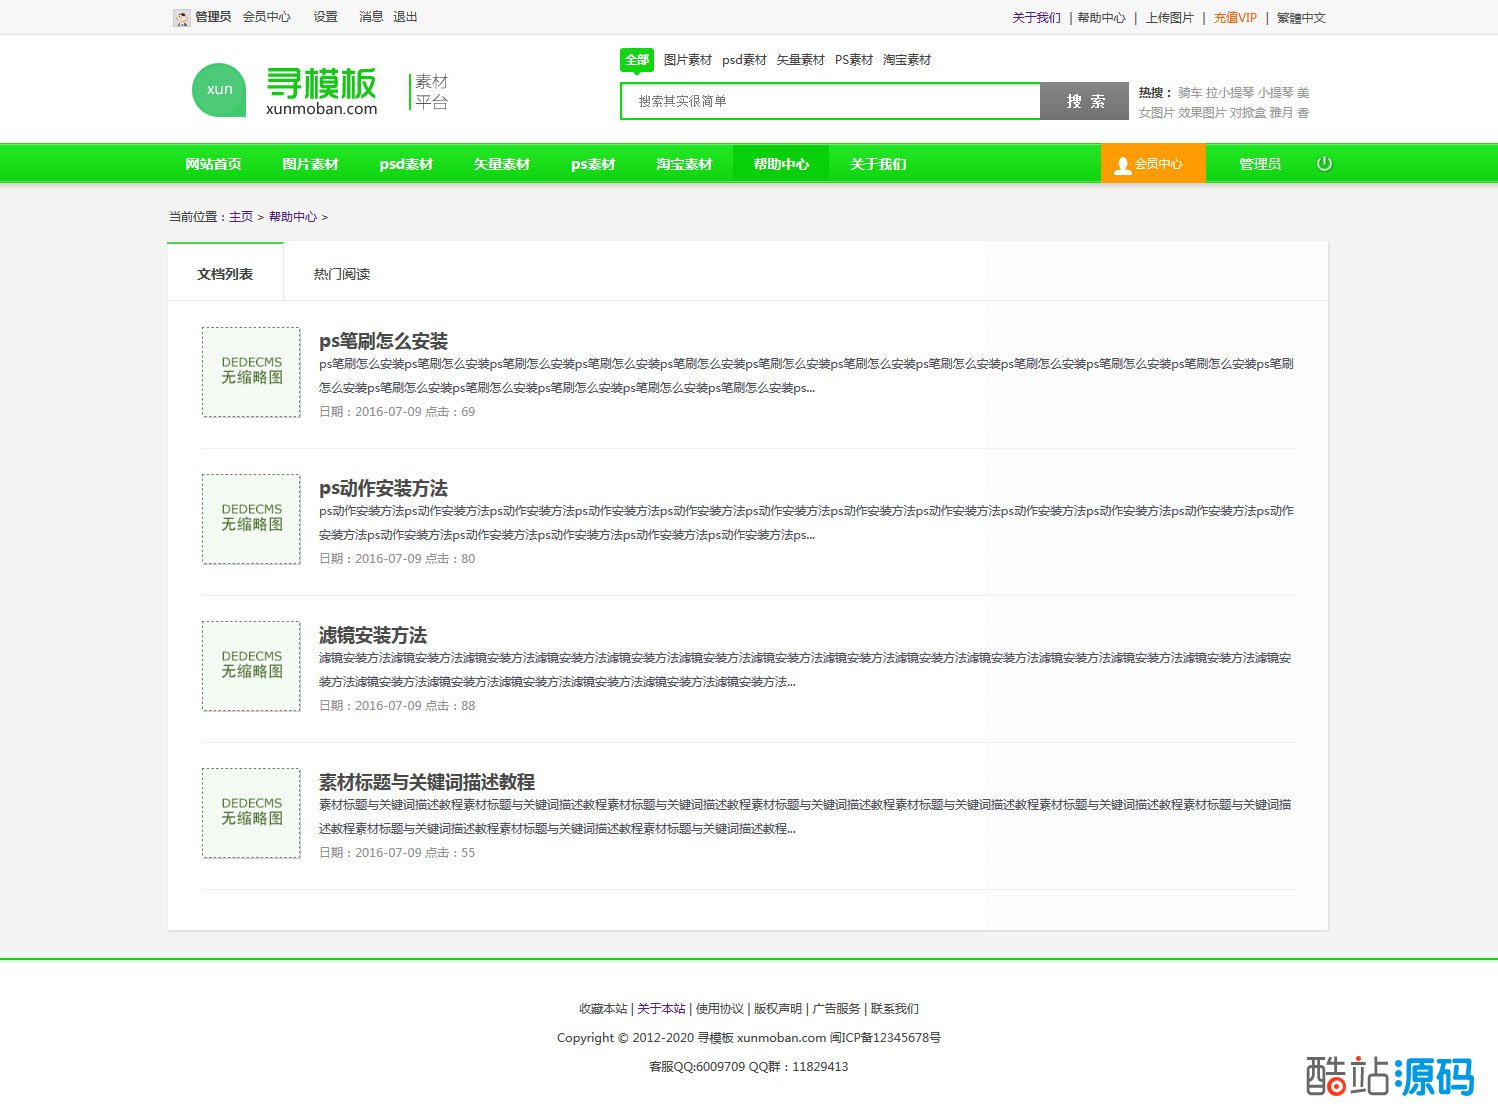This screenshot has height=1107, width=1498.
Task: Click into the search input field
Action: coord(830,101)
